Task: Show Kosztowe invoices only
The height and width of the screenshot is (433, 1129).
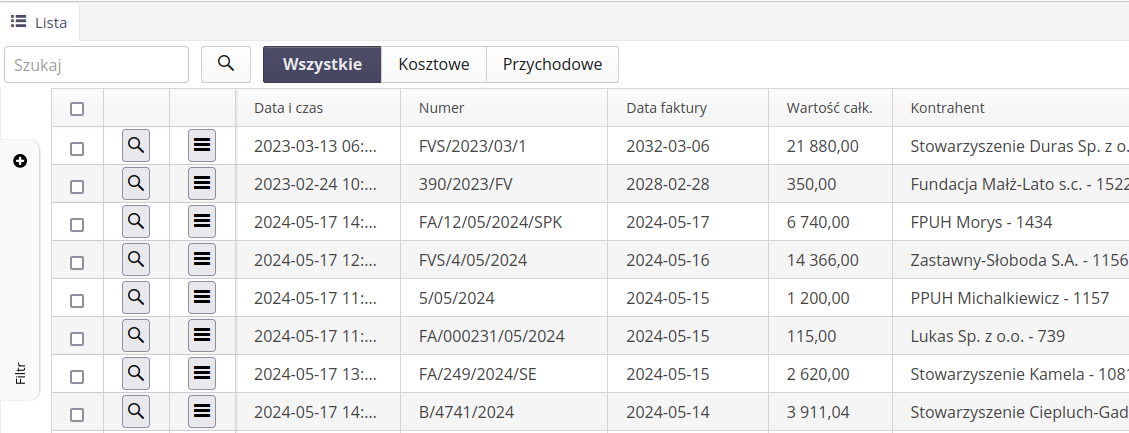Action: [434, 64]
